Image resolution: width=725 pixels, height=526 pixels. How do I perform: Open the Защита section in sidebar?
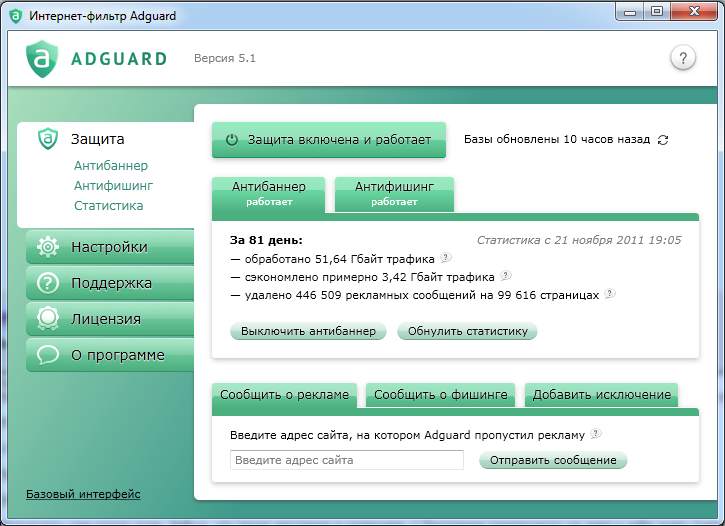[98, 139]
